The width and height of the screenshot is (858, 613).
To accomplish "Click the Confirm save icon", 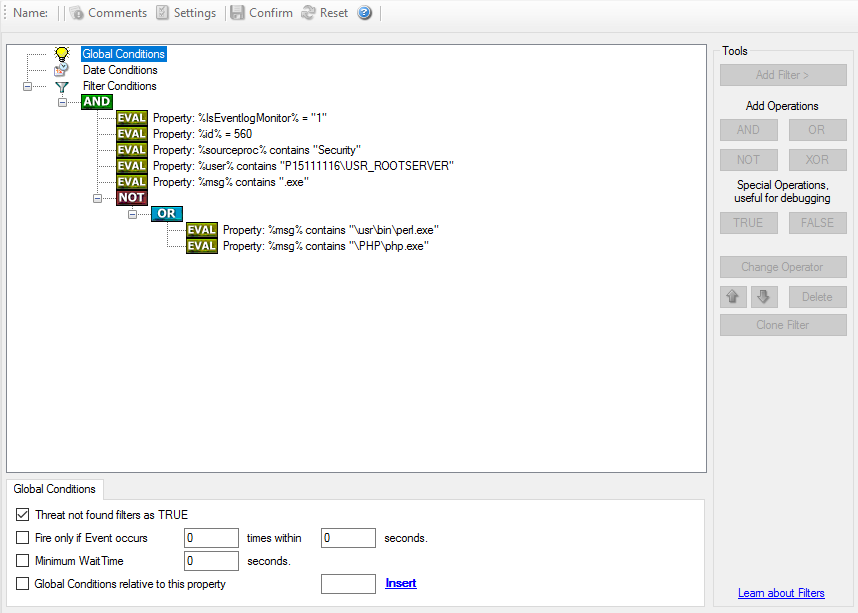I will click(x=237, y=13).
